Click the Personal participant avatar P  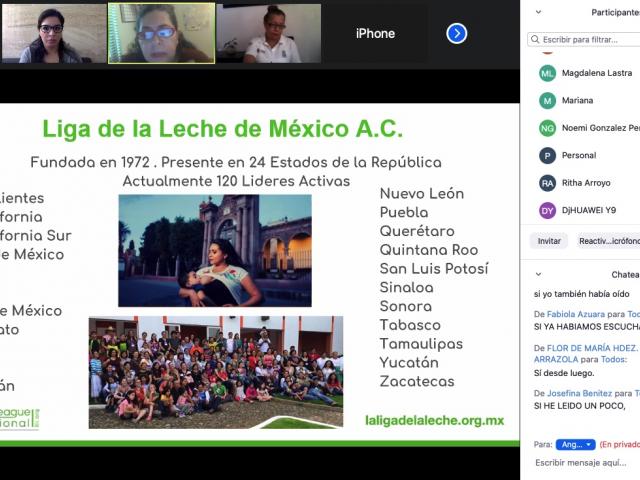pyautogui.click(x=547, y=156)
